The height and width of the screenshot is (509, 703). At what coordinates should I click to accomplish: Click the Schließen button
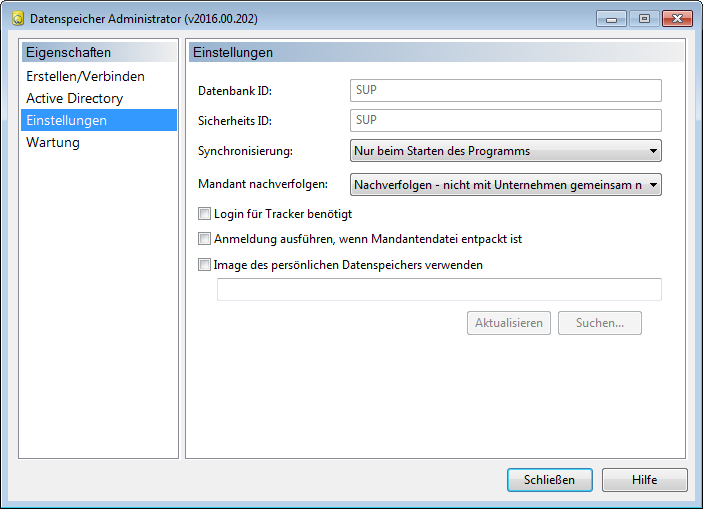(550, 480)
